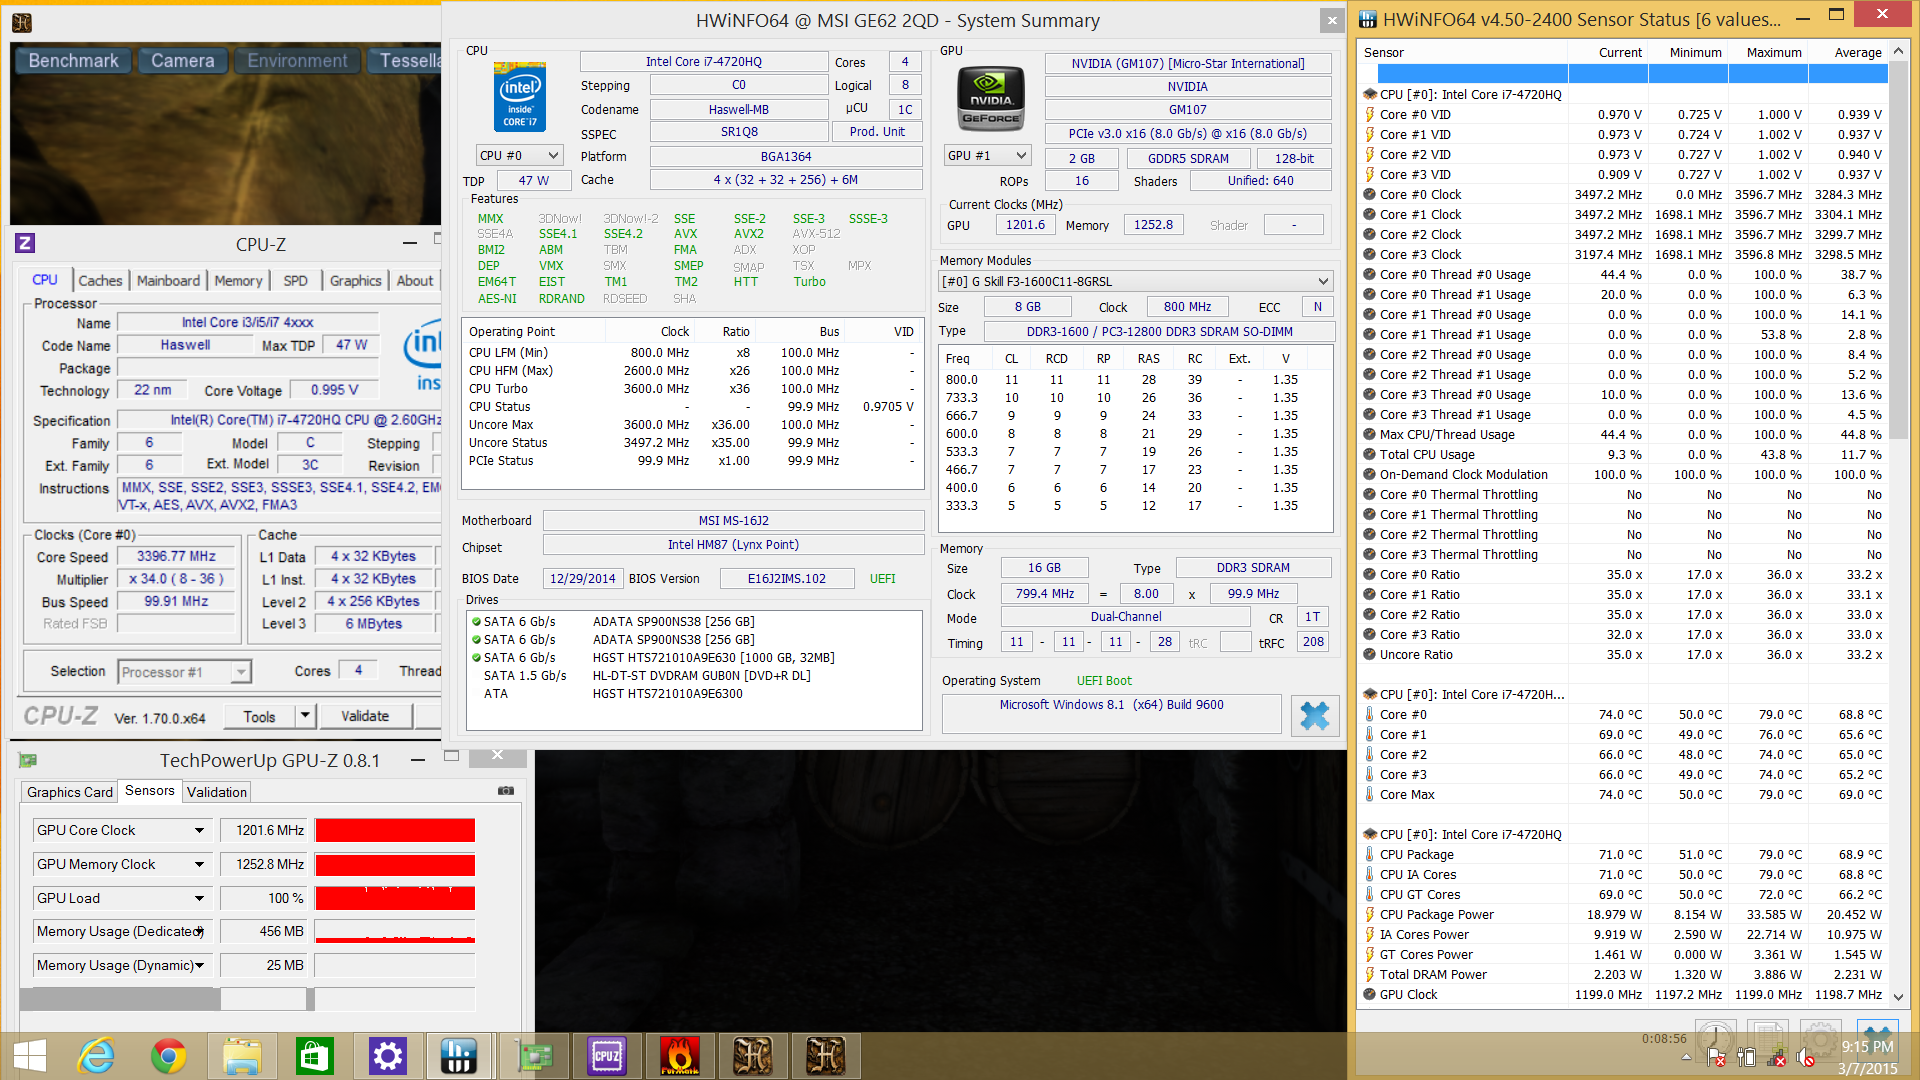Screen dimensions: 1920x1080
Task: Close System Summary with the blue X icon
Action: tap(1315, 715)
